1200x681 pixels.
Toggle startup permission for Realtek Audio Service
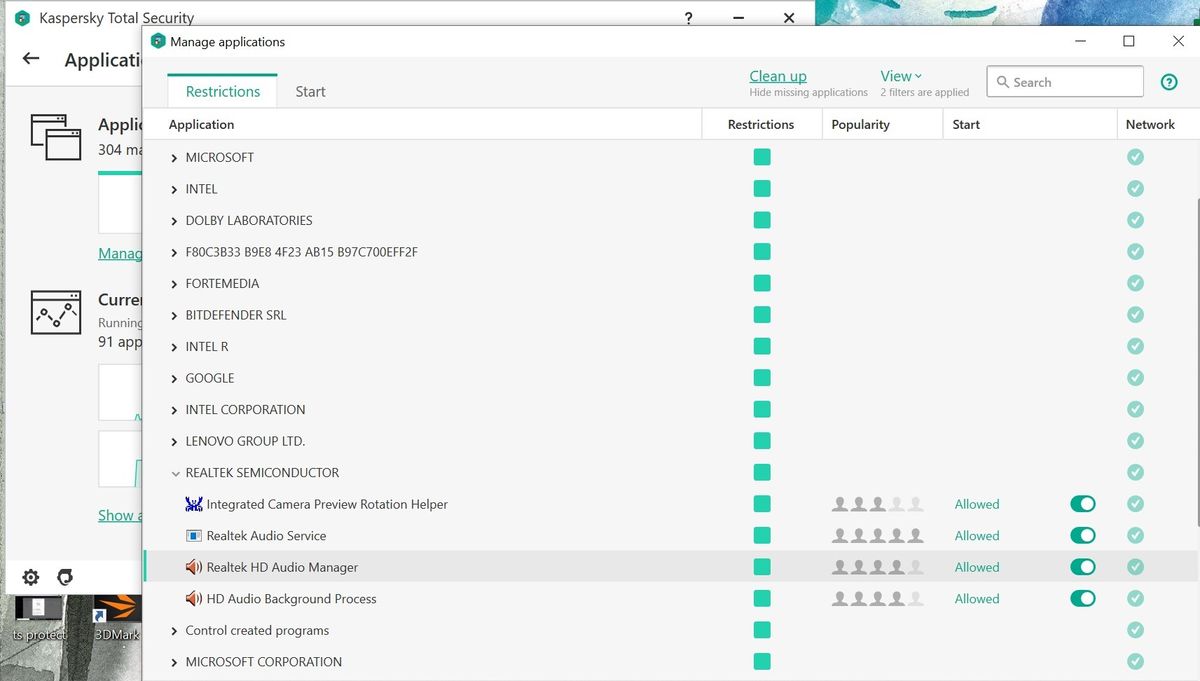[1083, 535]
